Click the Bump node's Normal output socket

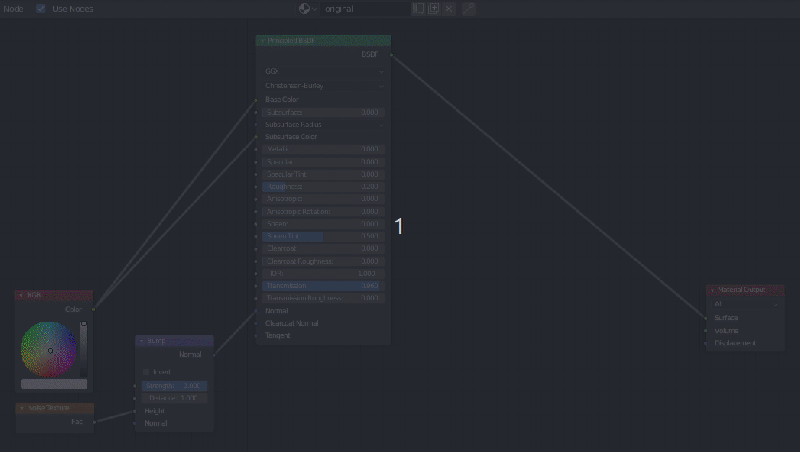213,355
